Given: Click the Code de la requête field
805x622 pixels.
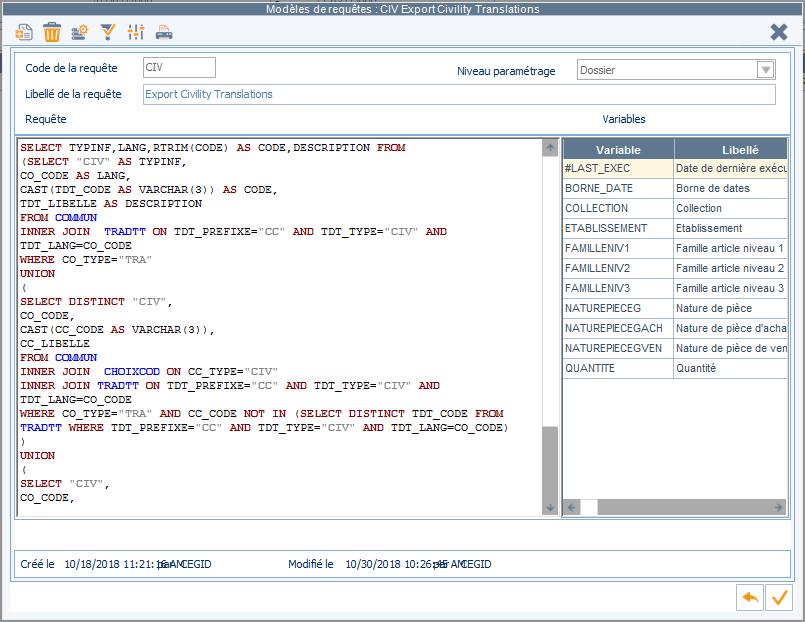Looking at the screenshot, I should (x=179, y=67).
